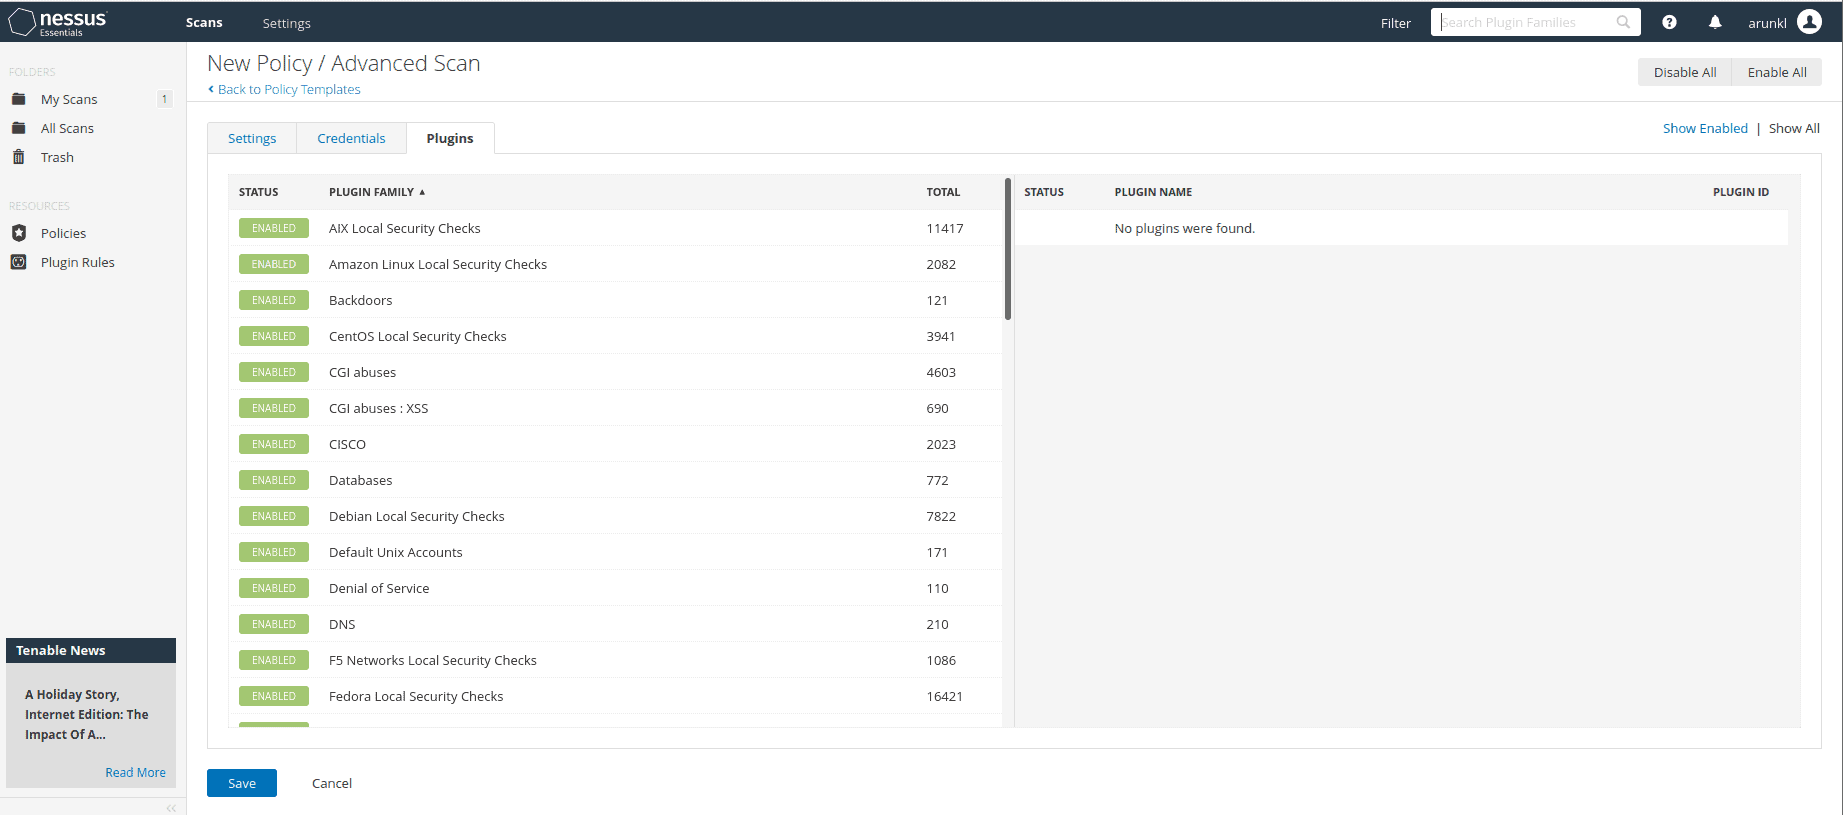Click the Policies shield icon

[18, 233]
